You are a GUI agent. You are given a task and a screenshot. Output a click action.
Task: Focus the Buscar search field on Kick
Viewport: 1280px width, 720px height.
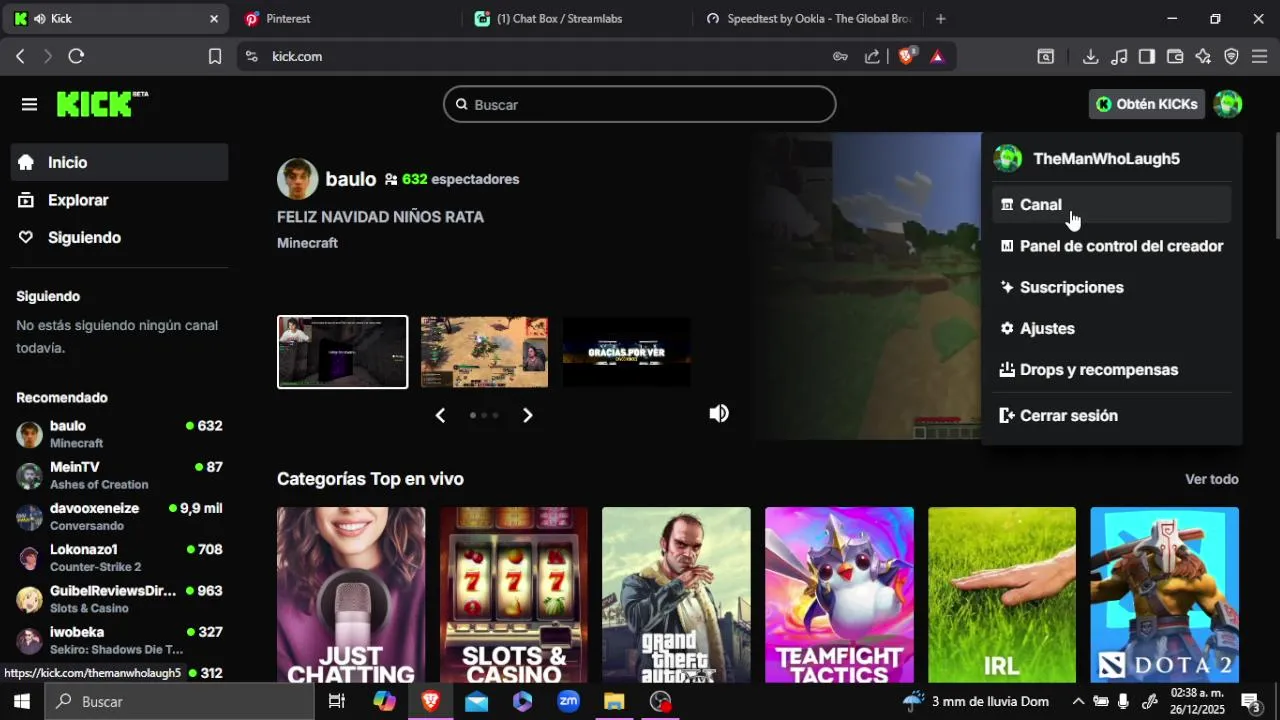640,104
